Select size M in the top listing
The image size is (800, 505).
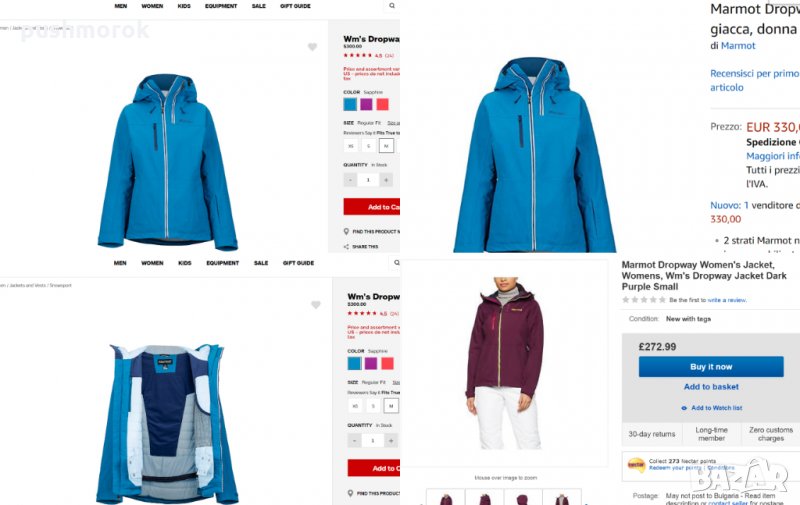coord(386,146)
